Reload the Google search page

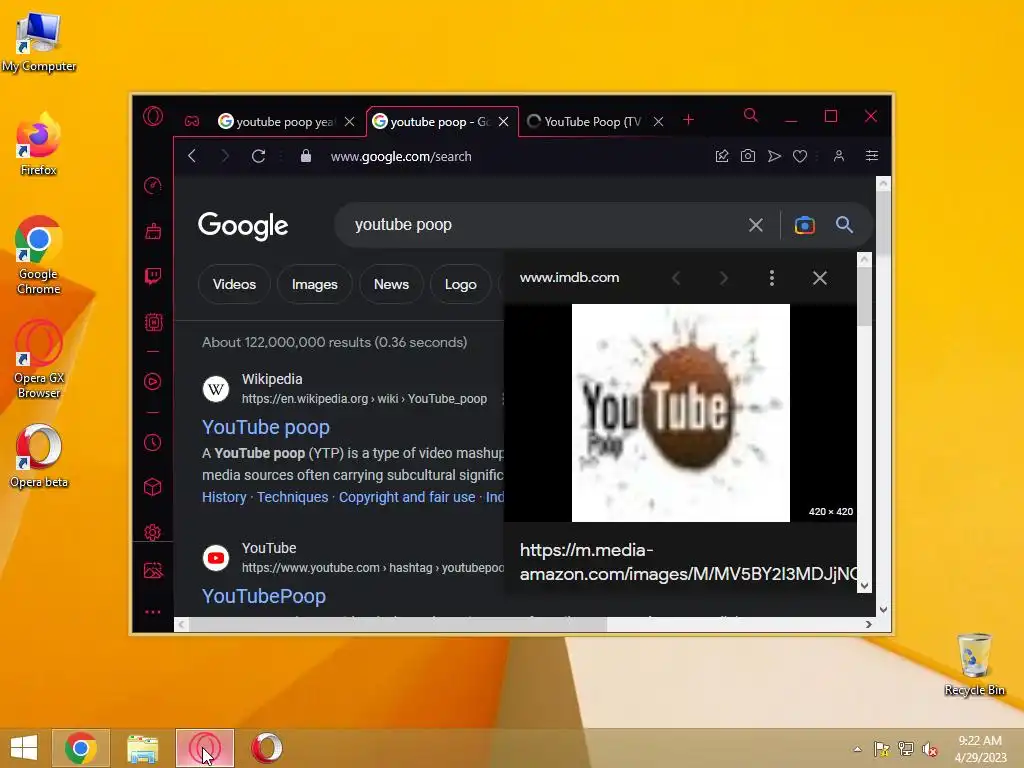point(259,156)
